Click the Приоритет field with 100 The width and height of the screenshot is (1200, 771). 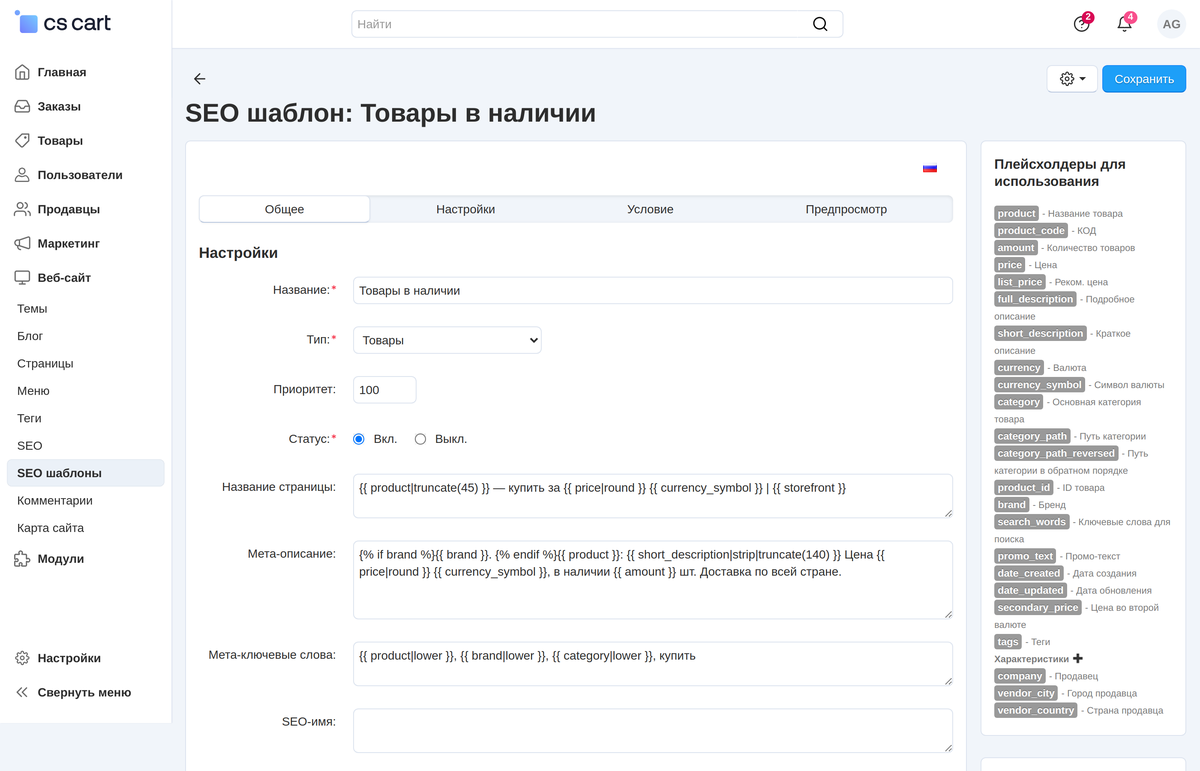pyautogui.click(x=385, y=390)
